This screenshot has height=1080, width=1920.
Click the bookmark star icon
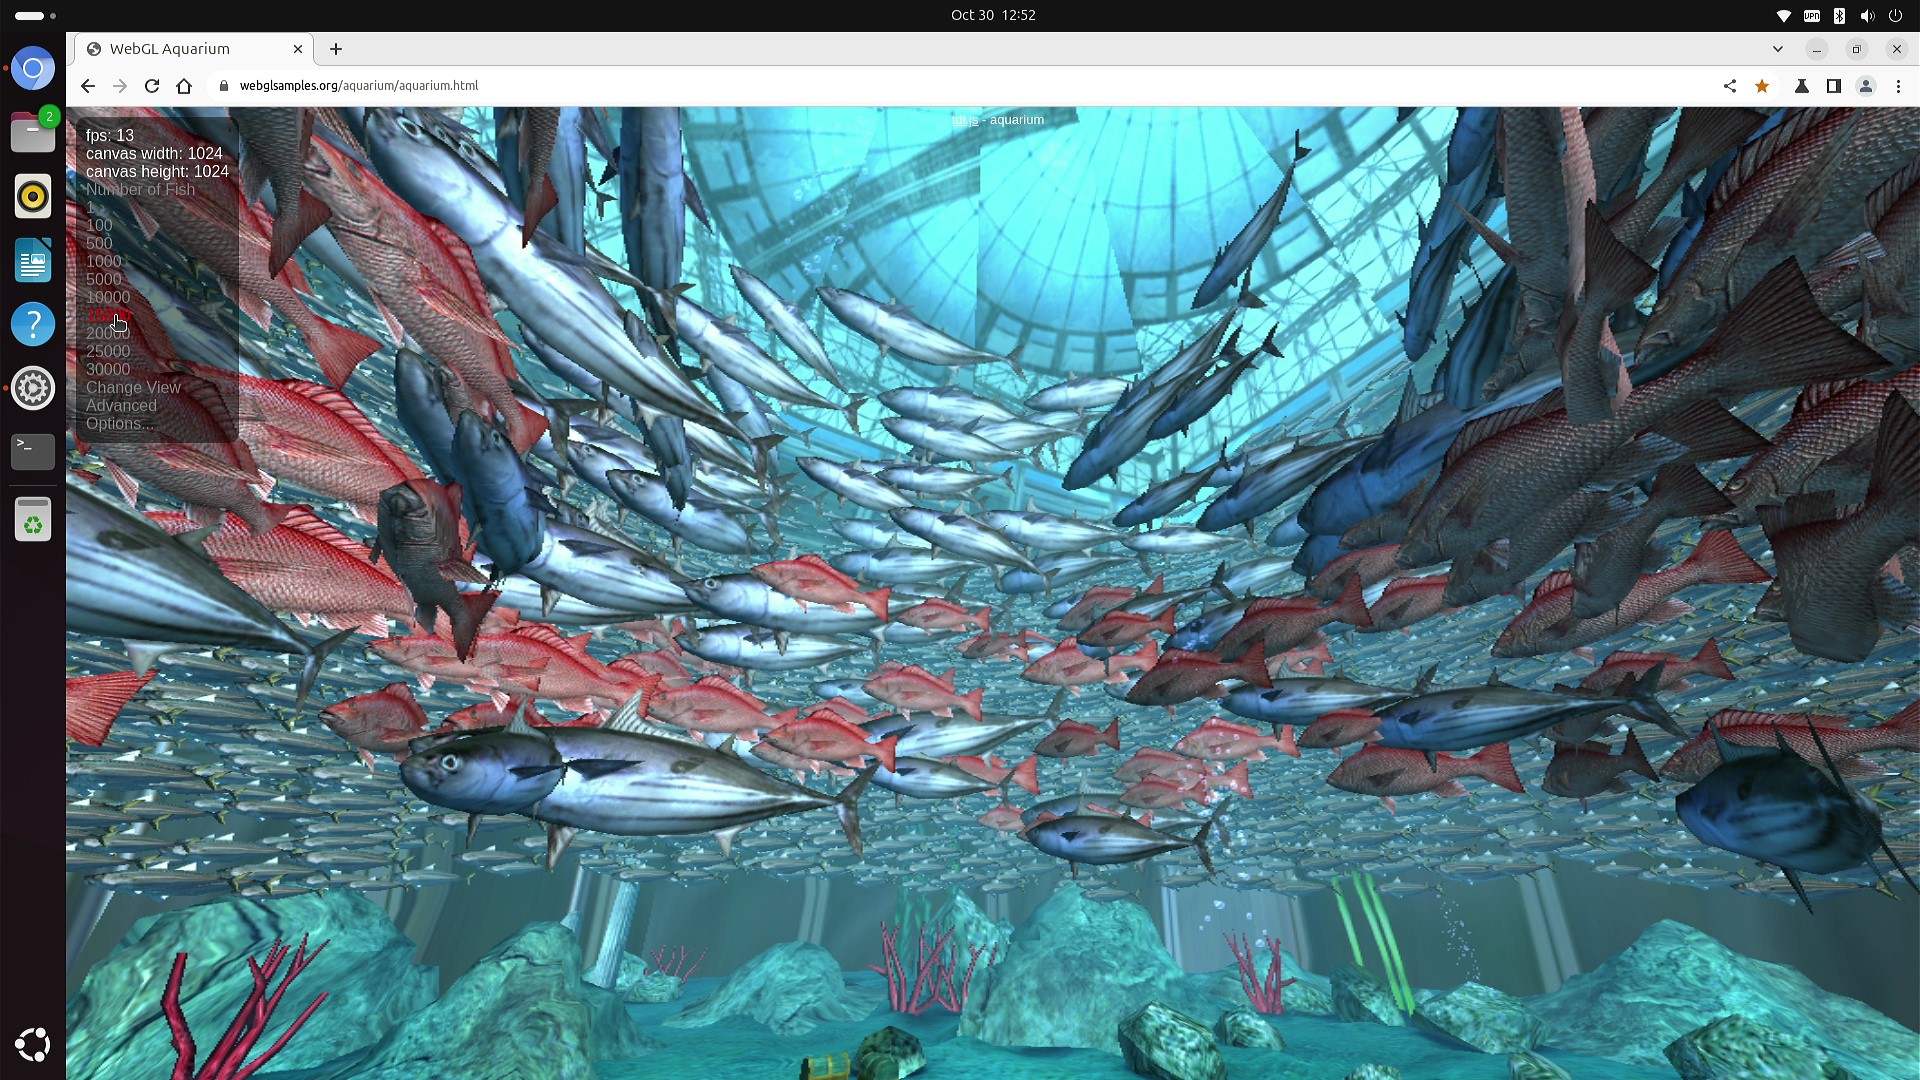pyautogui.click(x=1762, y=86)
